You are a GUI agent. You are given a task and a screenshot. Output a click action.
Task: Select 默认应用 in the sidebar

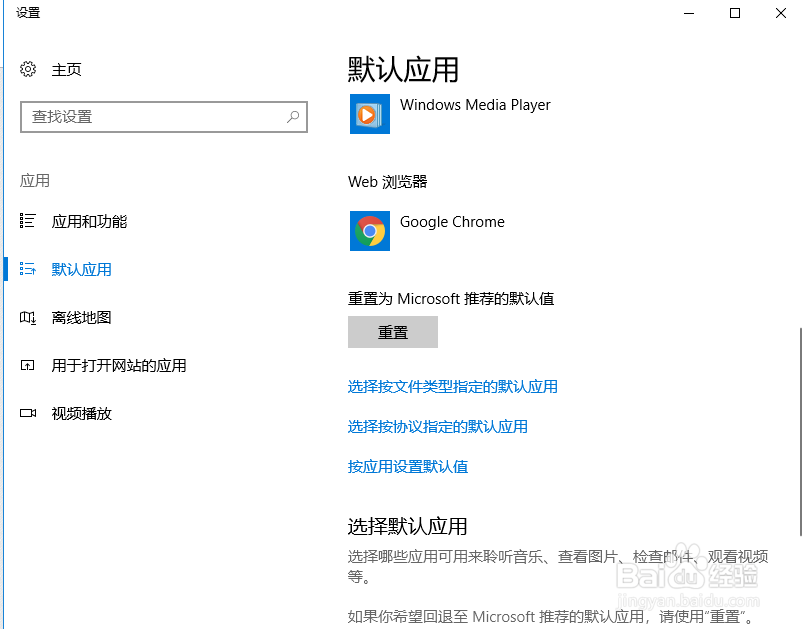point(81,269)
